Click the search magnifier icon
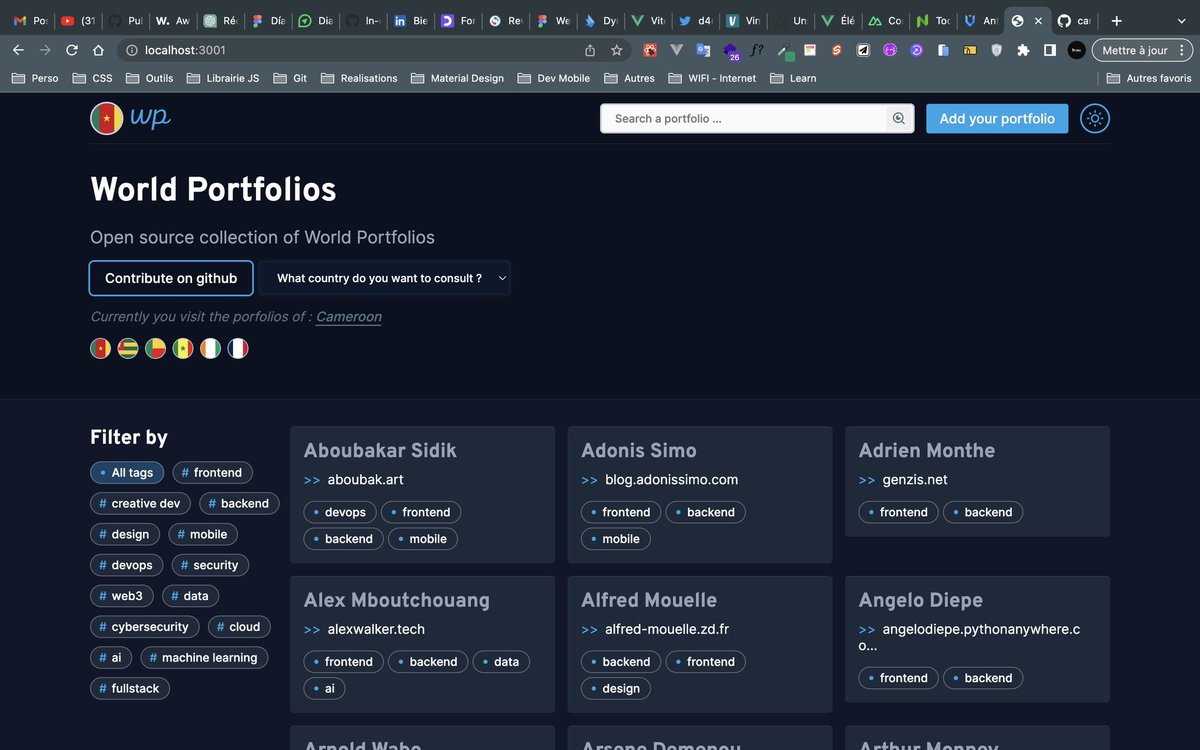The height and width of the screenshot is (750, 1200). (899, 118)
